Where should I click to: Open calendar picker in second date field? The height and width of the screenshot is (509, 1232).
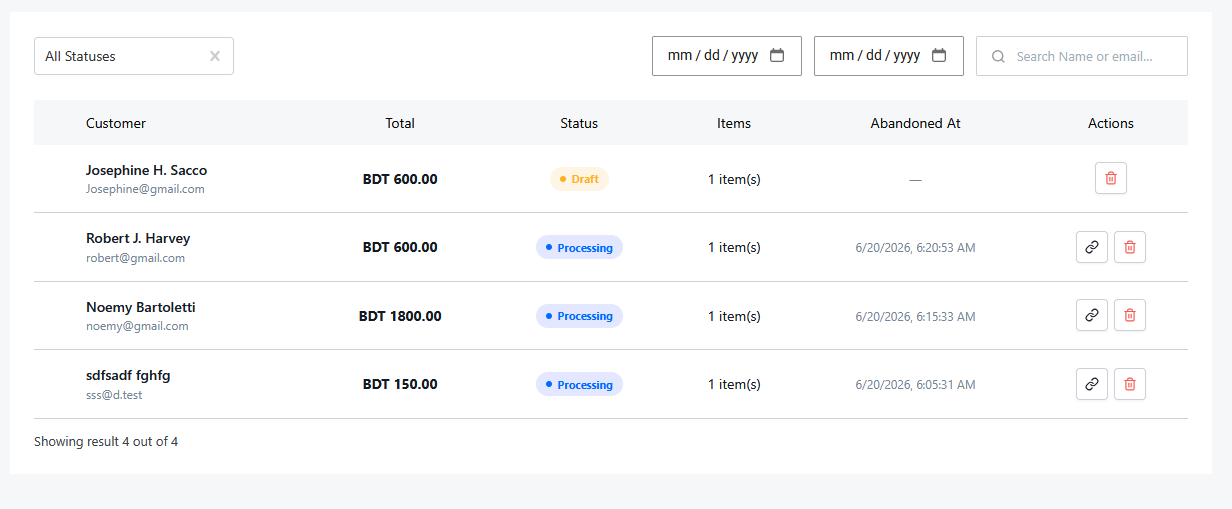coord(939,55)
